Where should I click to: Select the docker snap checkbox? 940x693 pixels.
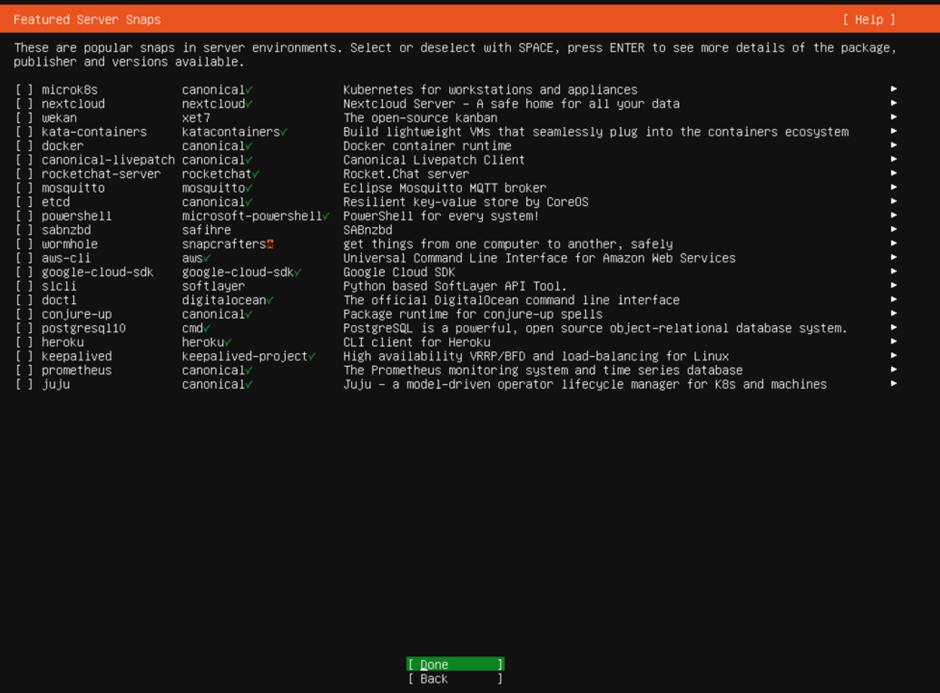tap(25, 146)
